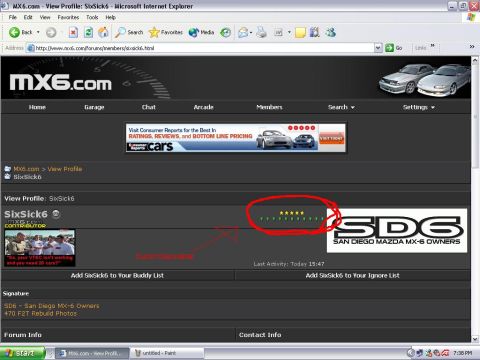This screenshot has width=480, height=360.
Task: Open the Mail icon dropdown arrow
Action: (x=251, y=32)
